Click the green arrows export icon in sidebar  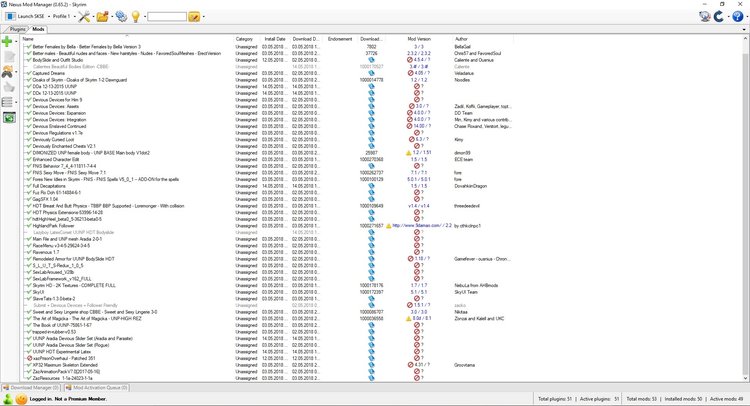click(9, 117)
